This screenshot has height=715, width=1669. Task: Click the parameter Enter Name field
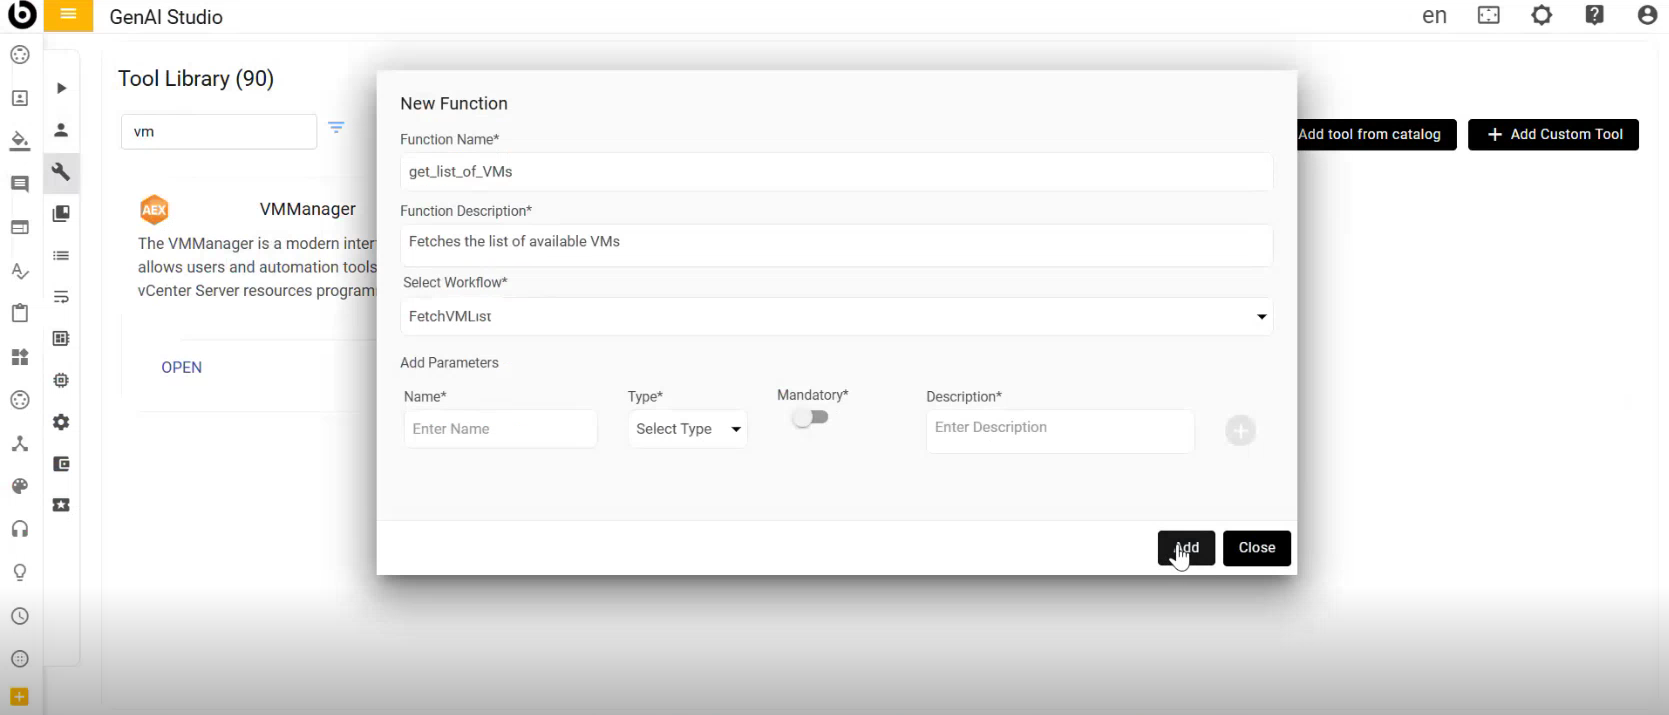pos(500,429)
